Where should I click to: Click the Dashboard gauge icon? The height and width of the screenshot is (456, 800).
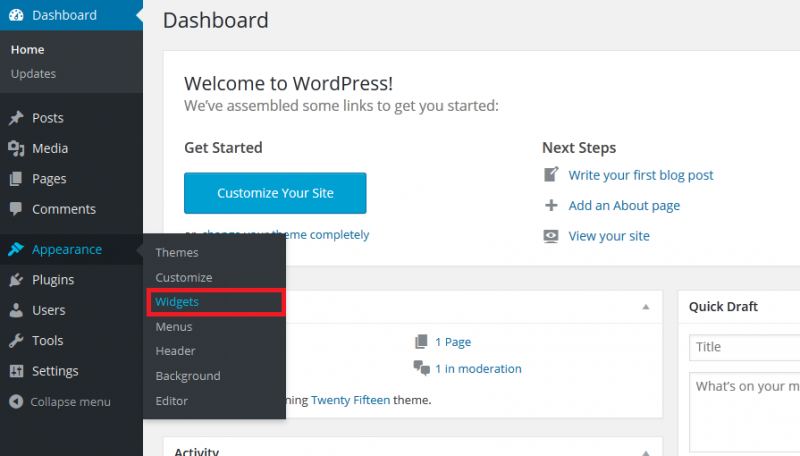(16, 15)
